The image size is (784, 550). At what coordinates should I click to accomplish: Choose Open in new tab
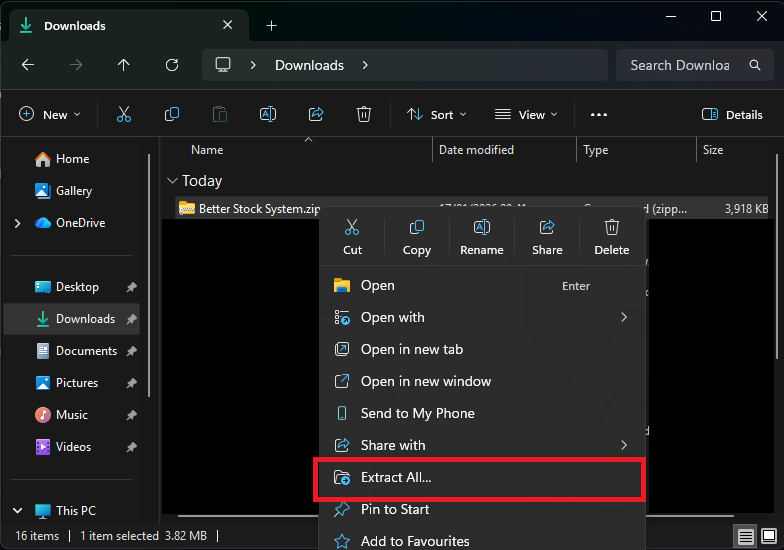click(x=412, y=349)
